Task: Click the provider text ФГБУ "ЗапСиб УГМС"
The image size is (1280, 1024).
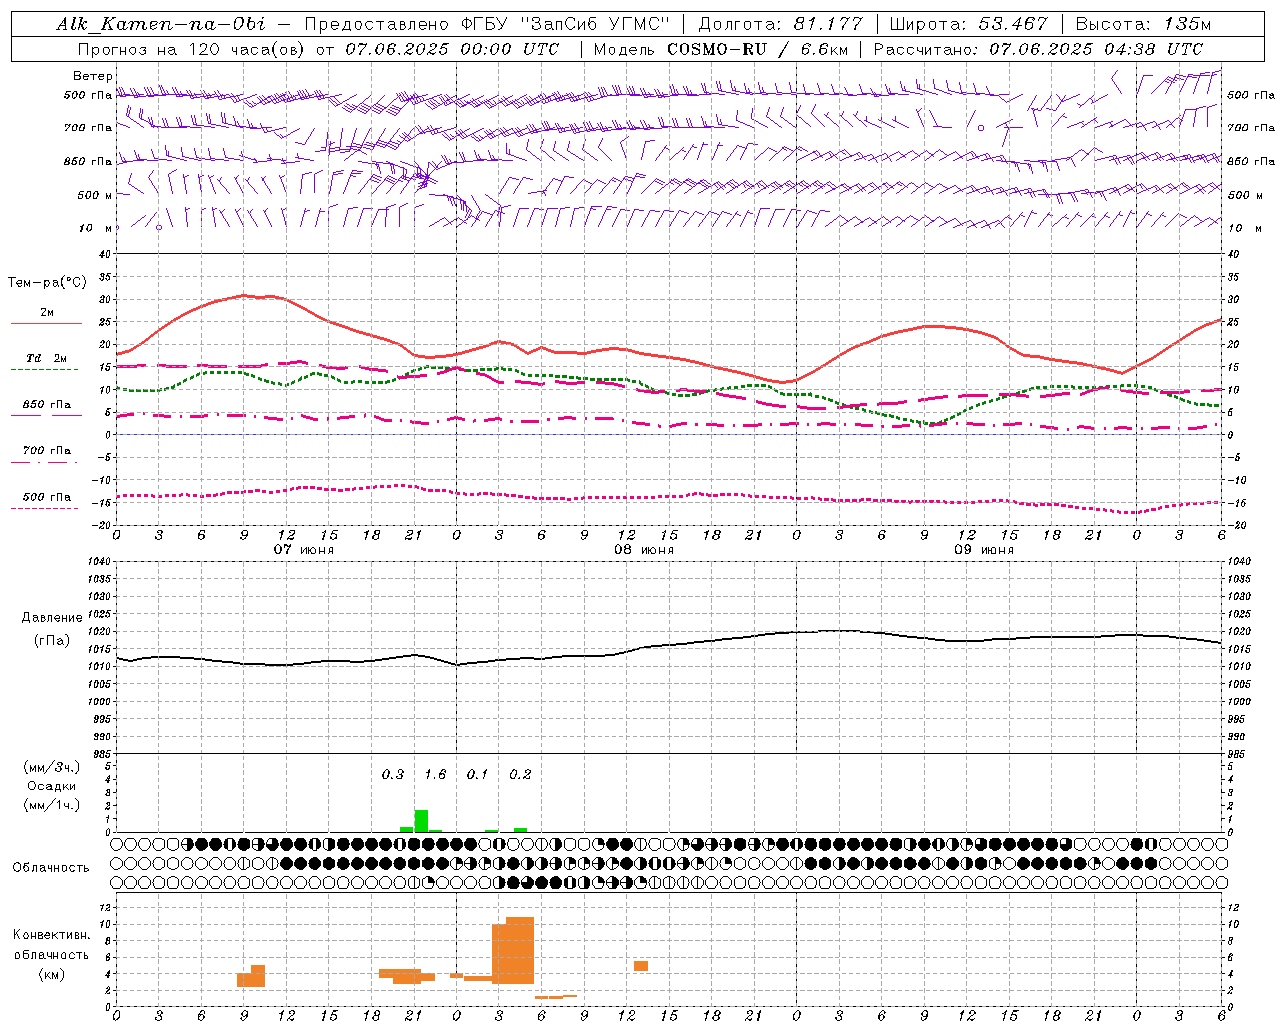Action: pos(566,24)
